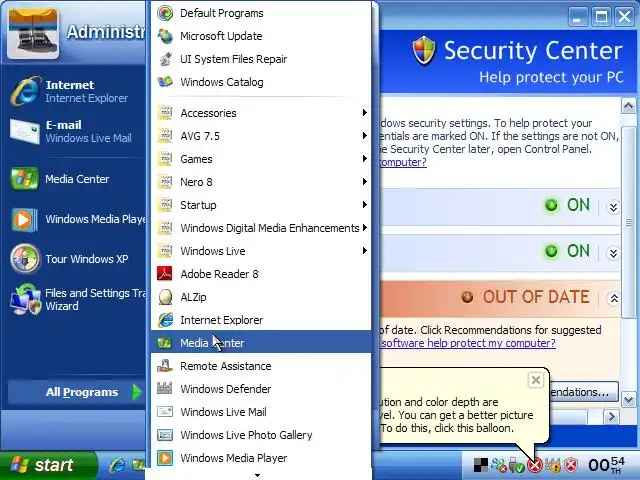
Task: Show more programs with bottom arrow
Action: pyautogui.click(x=257, y=475)
